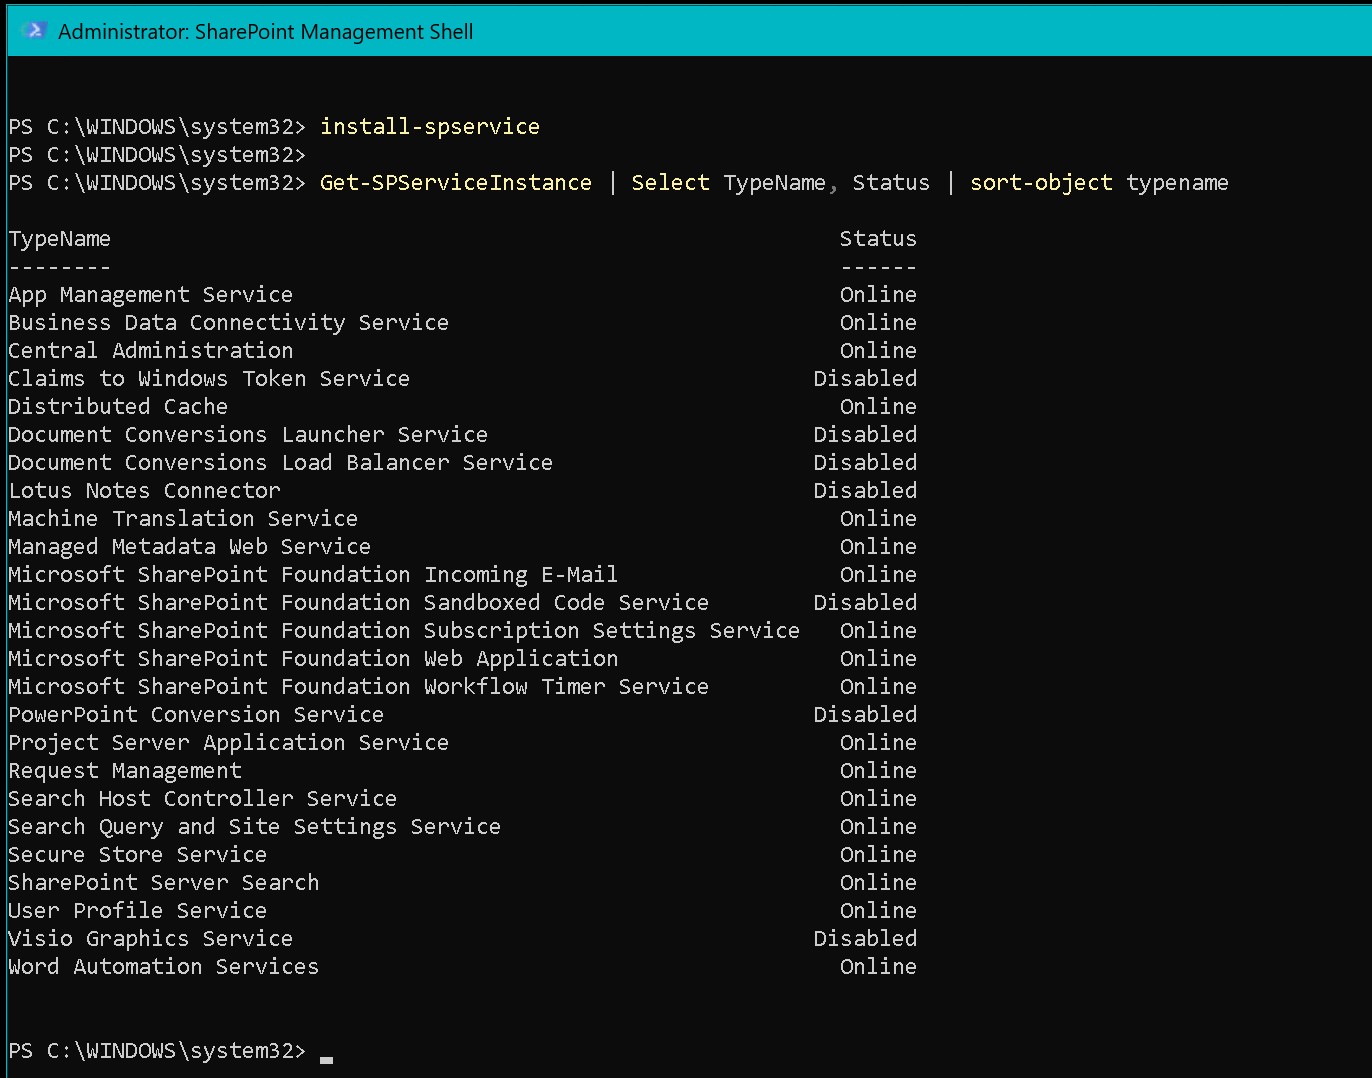Image resolution: width=1372 pixels, height=1078 pixels.
Task: Click 'Business Data Connectivity Service' row
Action: 463,323
